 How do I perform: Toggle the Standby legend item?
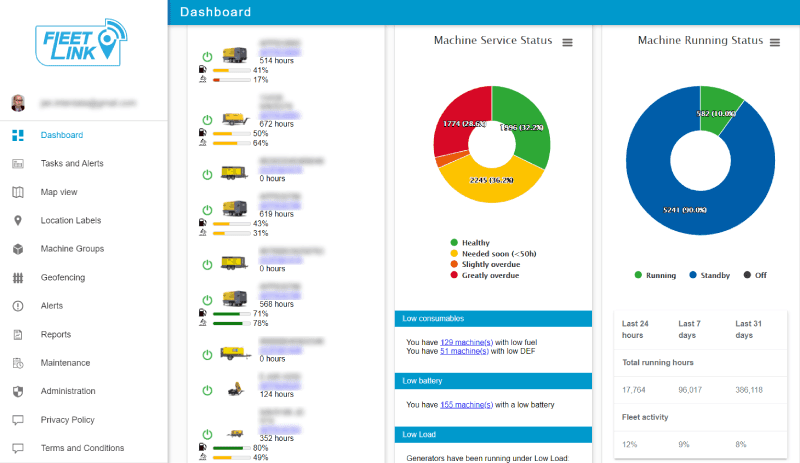tap(711, 275)
